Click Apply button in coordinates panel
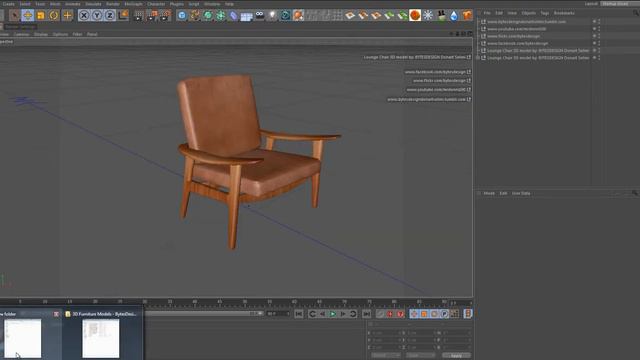Screen dimensions: 640x360 [x=456, y=356]
